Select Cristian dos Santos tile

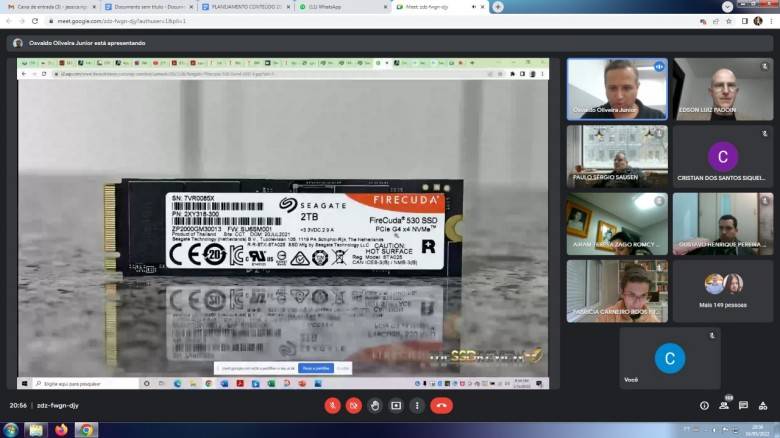(723, 156)
